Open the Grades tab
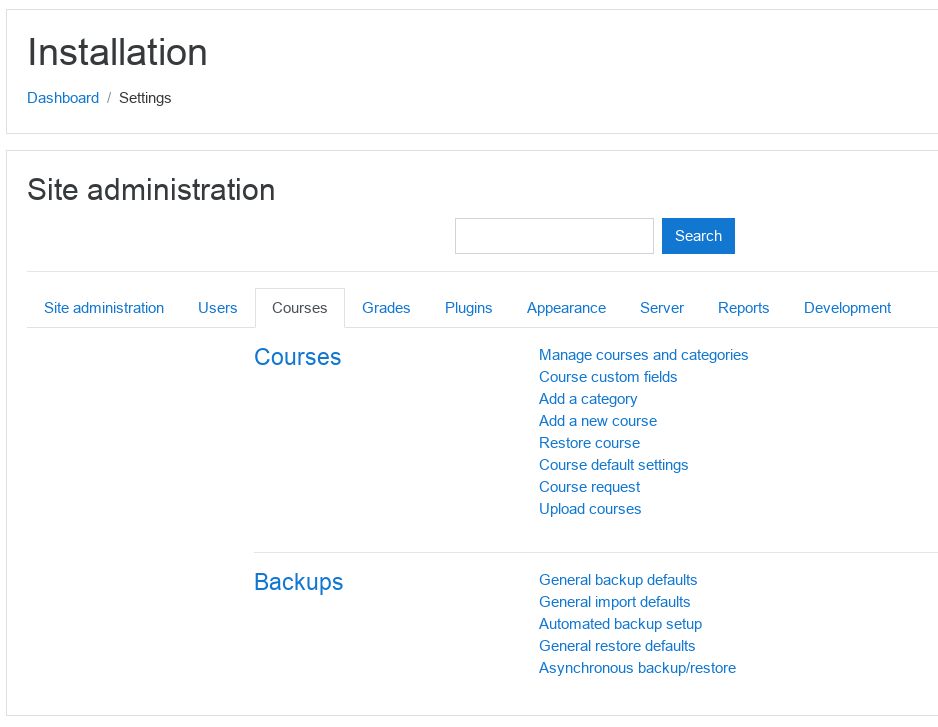The height and width of the screenshot is (727, 938). coord(386,308)
